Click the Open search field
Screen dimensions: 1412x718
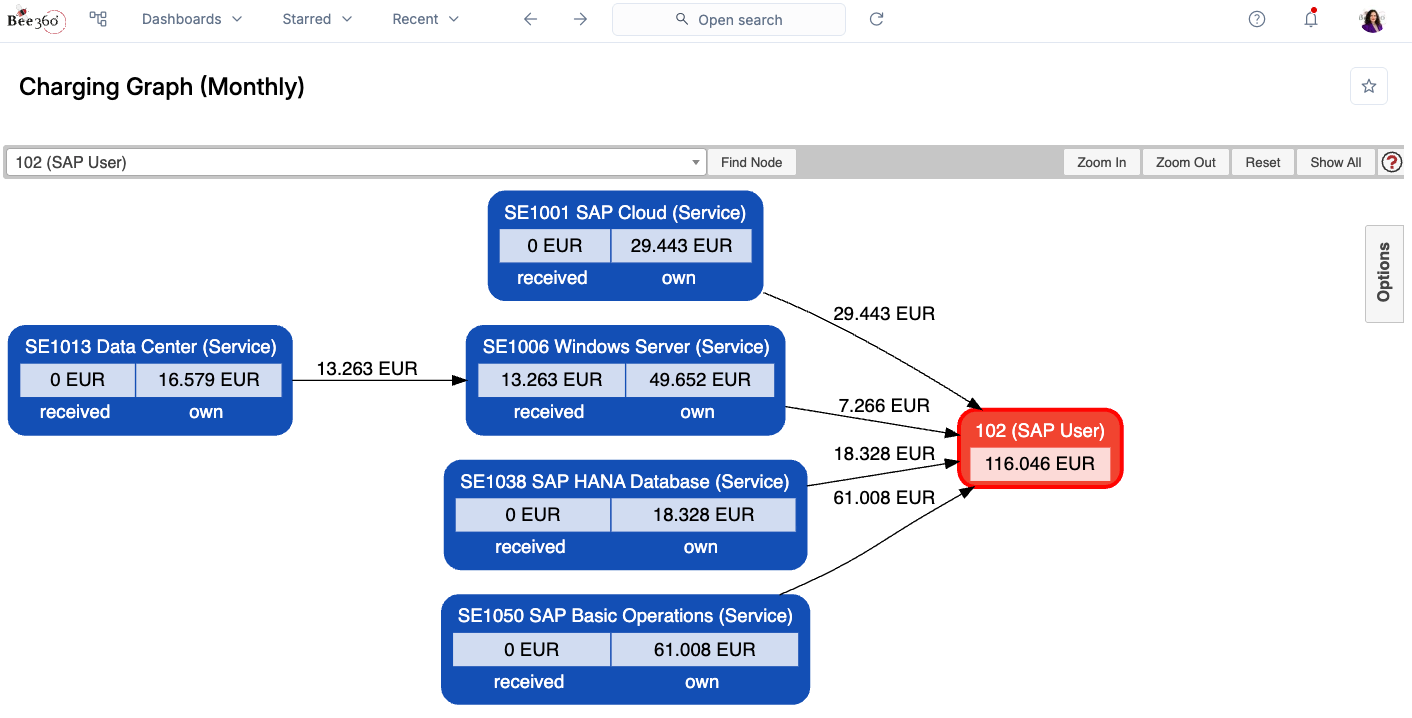coord(729,19)
